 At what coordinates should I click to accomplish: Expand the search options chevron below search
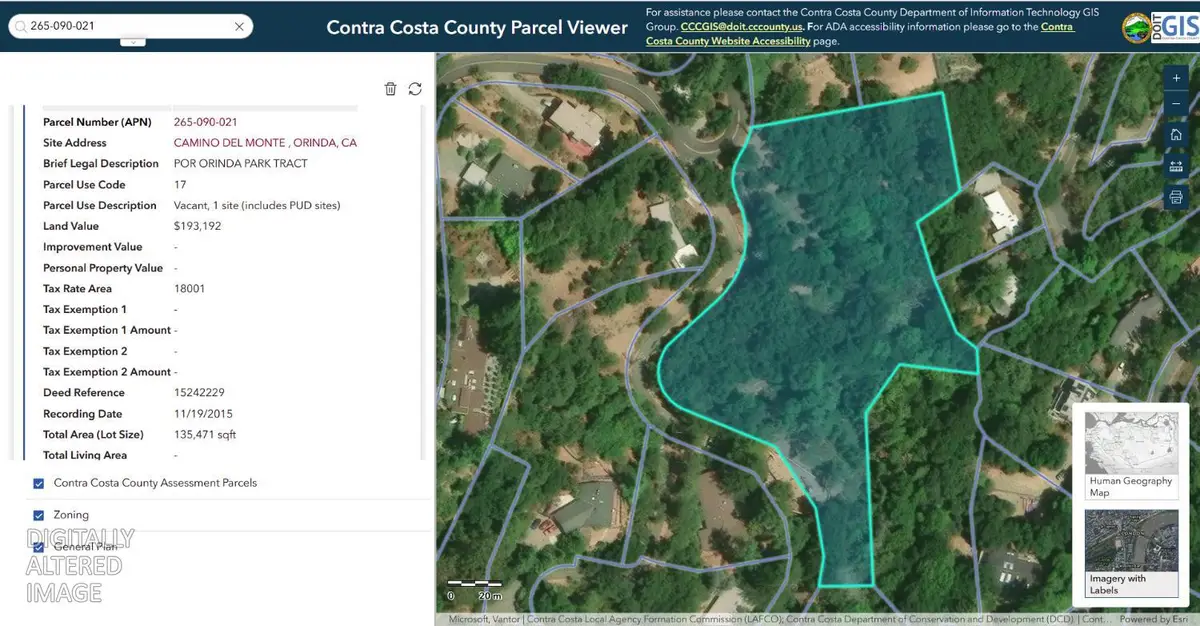(x=133, y=42)
